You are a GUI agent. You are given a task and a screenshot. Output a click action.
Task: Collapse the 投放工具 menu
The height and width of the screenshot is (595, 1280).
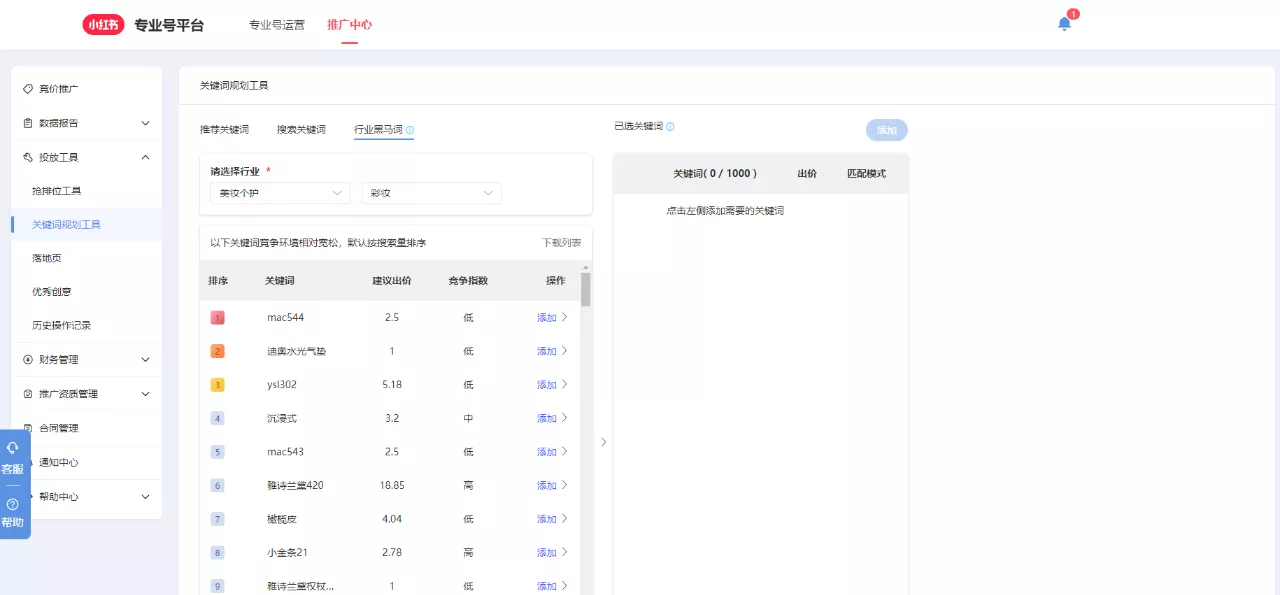[x=145, y=157]
